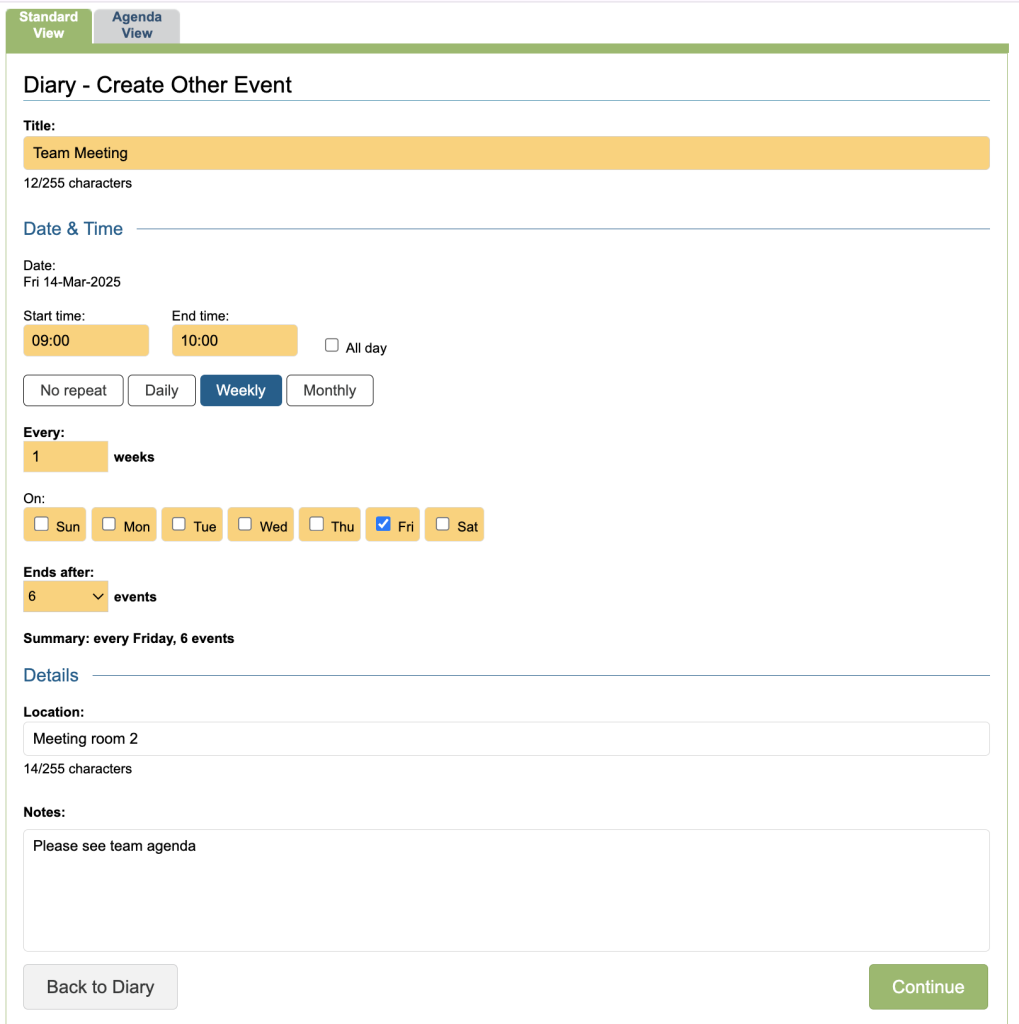This screenshot has height=1024, width=1019.
Task: Tick the Sun checkbox
Action: pyautogui.click(x=42, y=524)
